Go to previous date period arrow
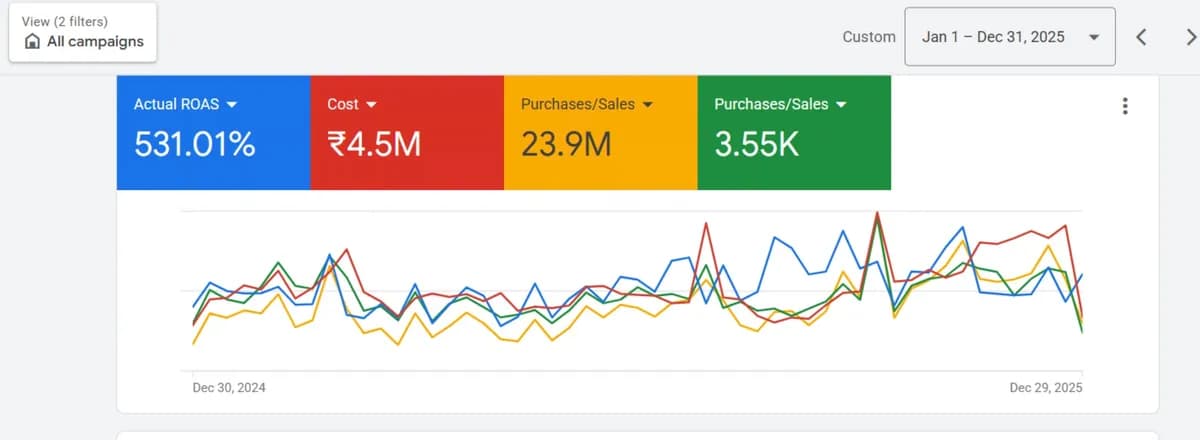Viewport: 1200px width, 440px height. (x=1141, y=37)
